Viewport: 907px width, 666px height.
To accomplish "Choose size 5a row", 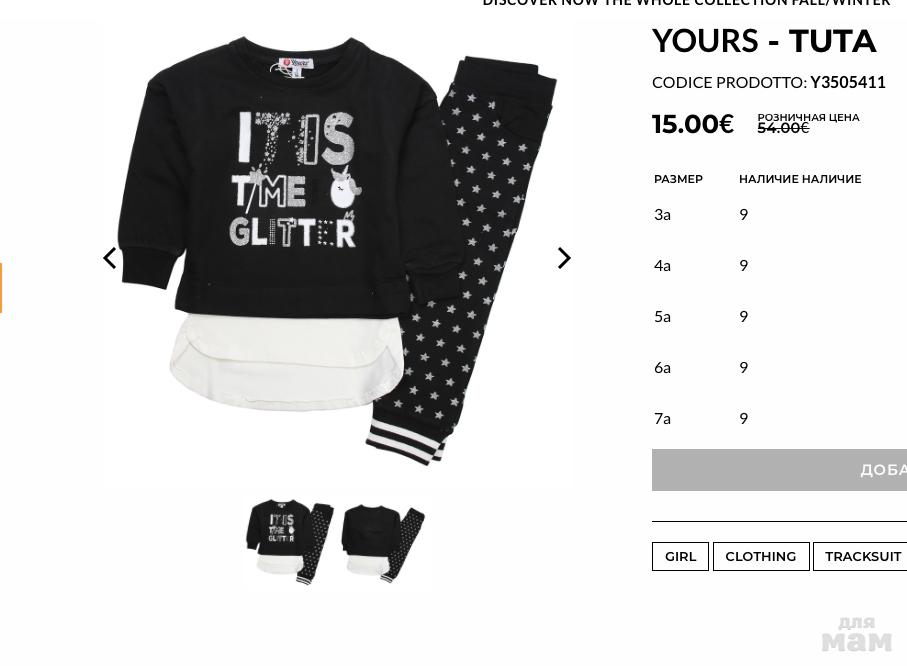I will [x=779, y=317].
